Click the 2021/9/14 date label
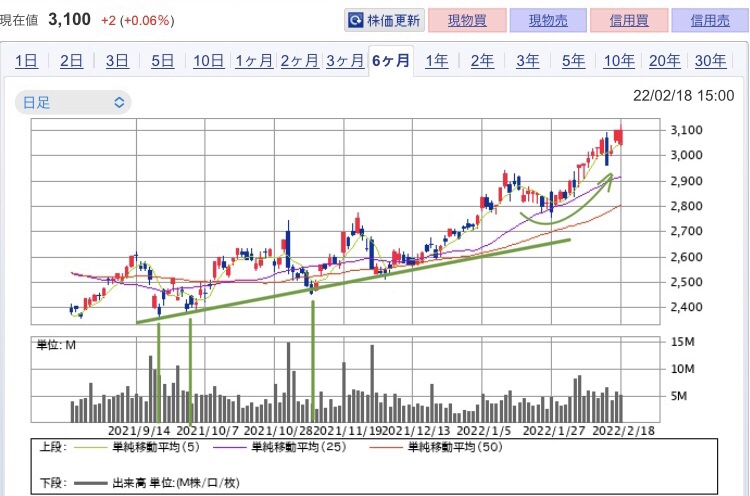This screenshot has width=750, height=496. click(x=139, y=430)
